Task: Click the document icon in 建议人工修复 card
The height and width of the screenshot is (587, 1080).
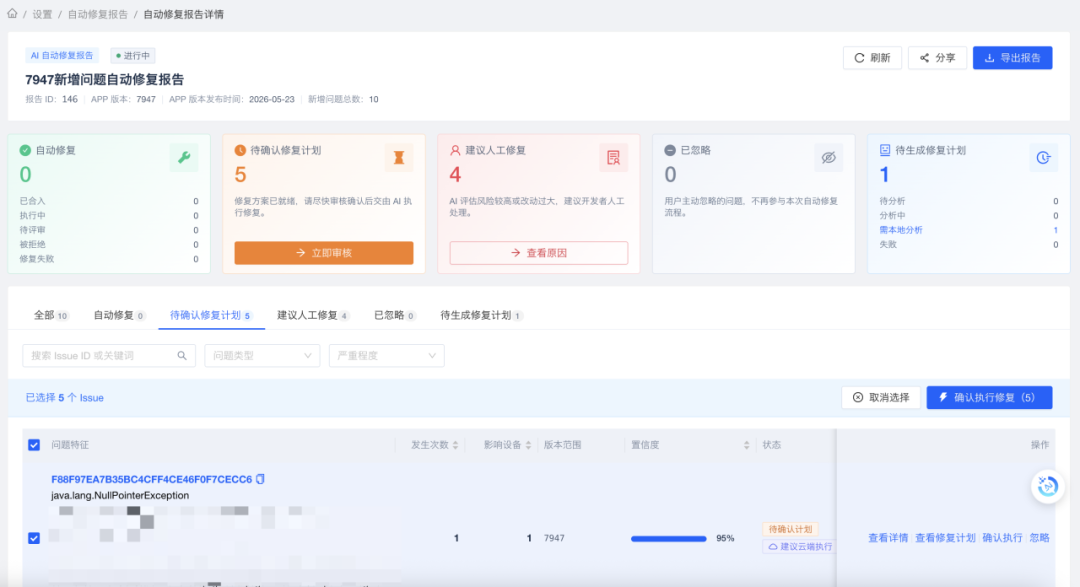Action: point(614,158)
